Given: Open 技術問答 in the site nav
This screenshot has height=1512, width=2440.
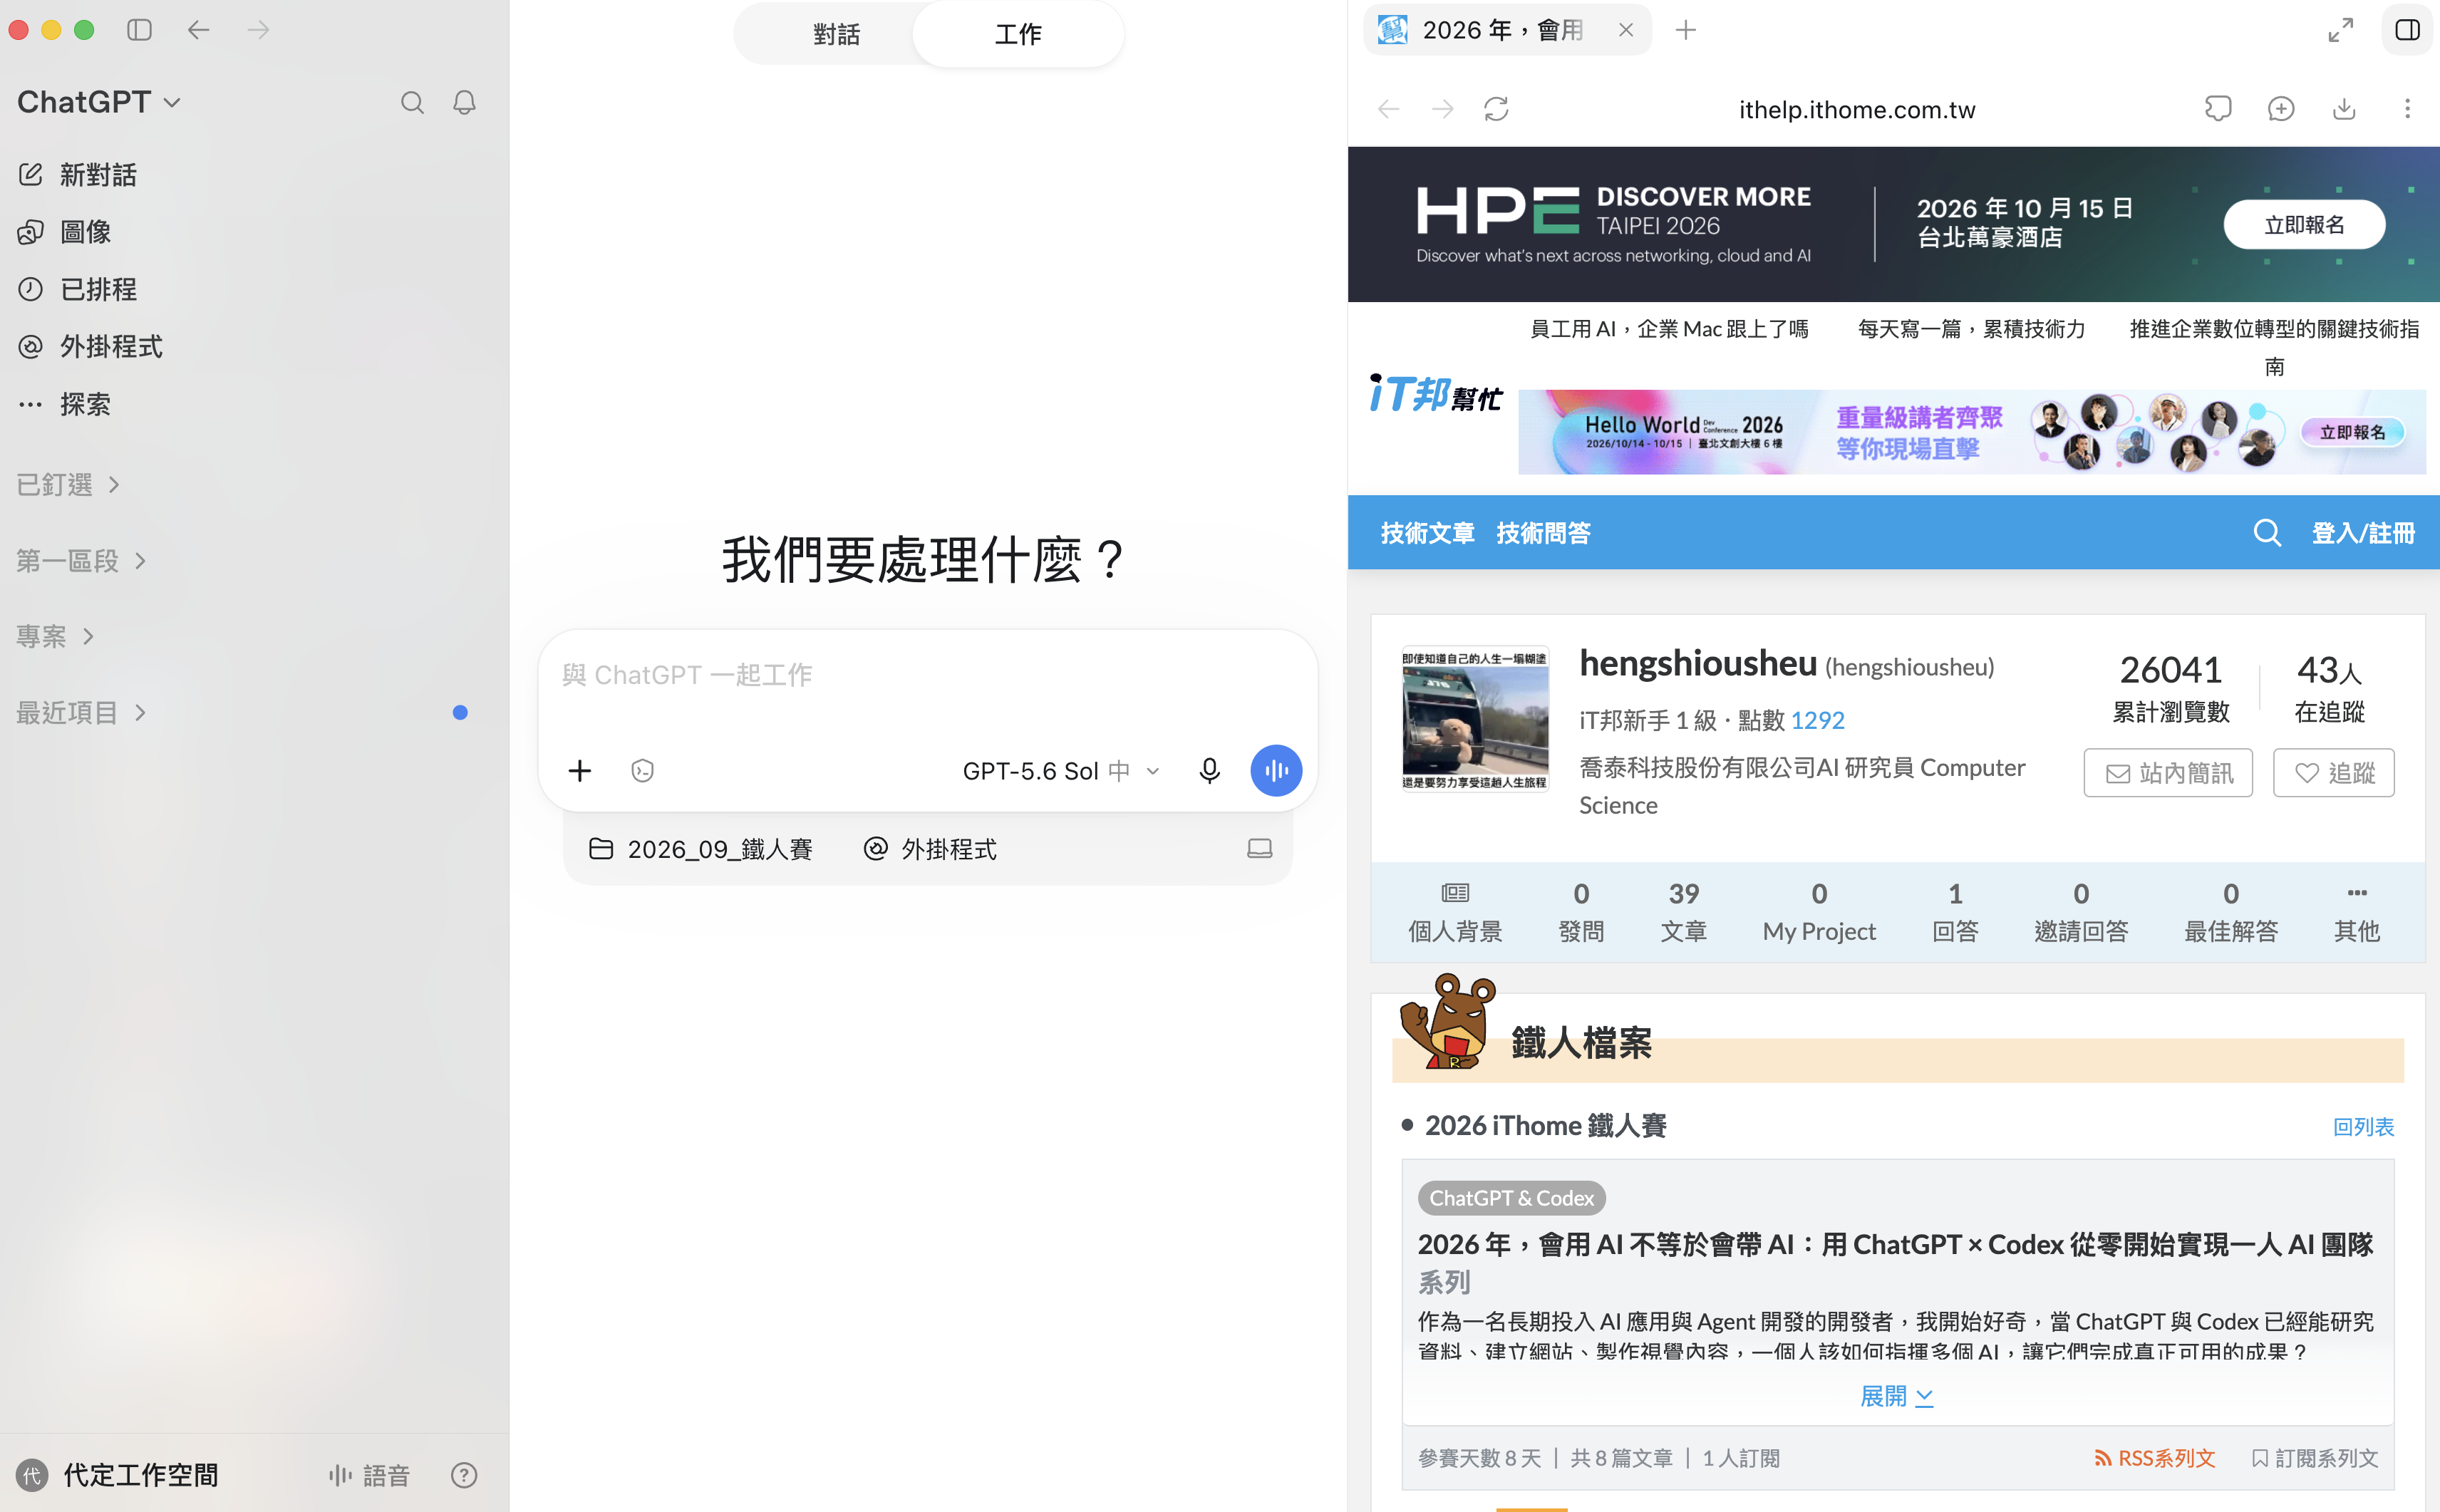Looking at the screenshot, I should [1543, 533].
